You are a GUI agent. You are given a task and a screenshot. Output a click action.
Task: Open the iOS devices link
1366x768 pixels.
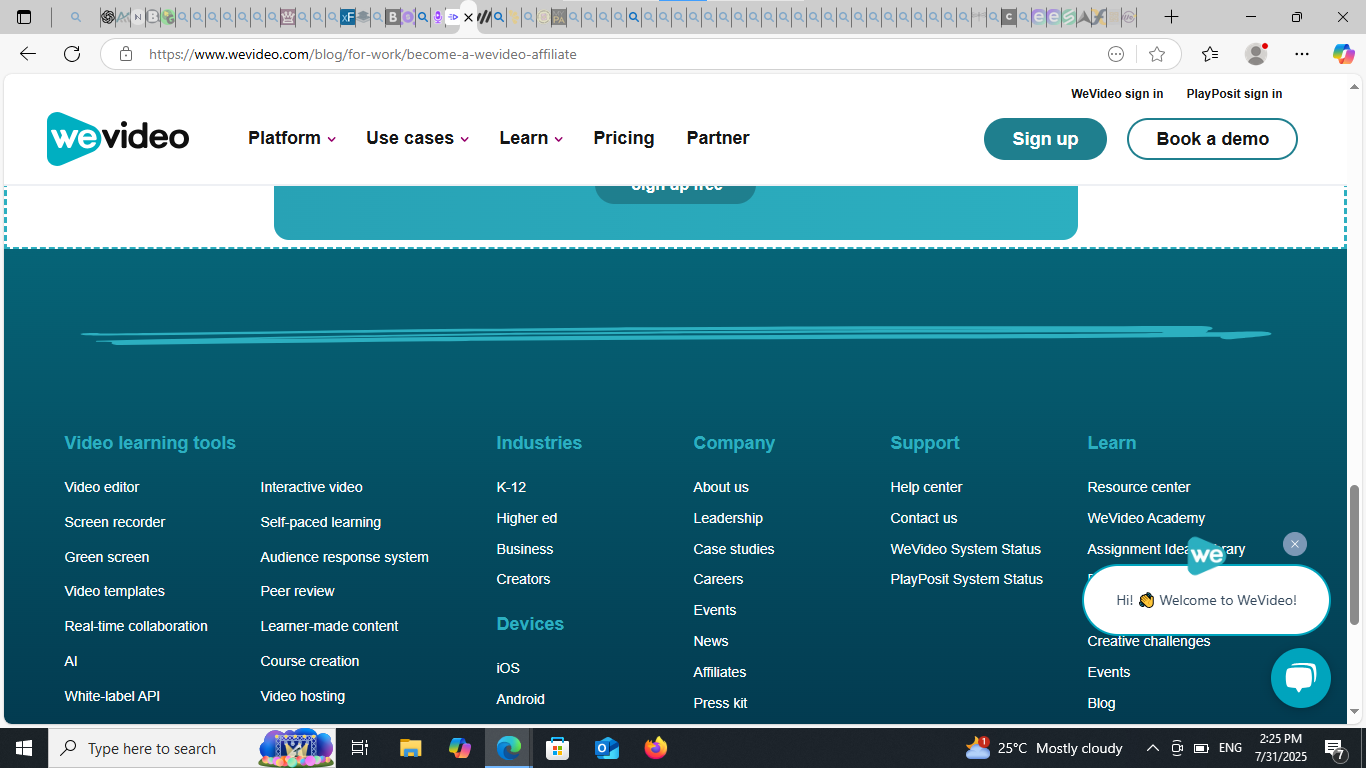(508, 668)
